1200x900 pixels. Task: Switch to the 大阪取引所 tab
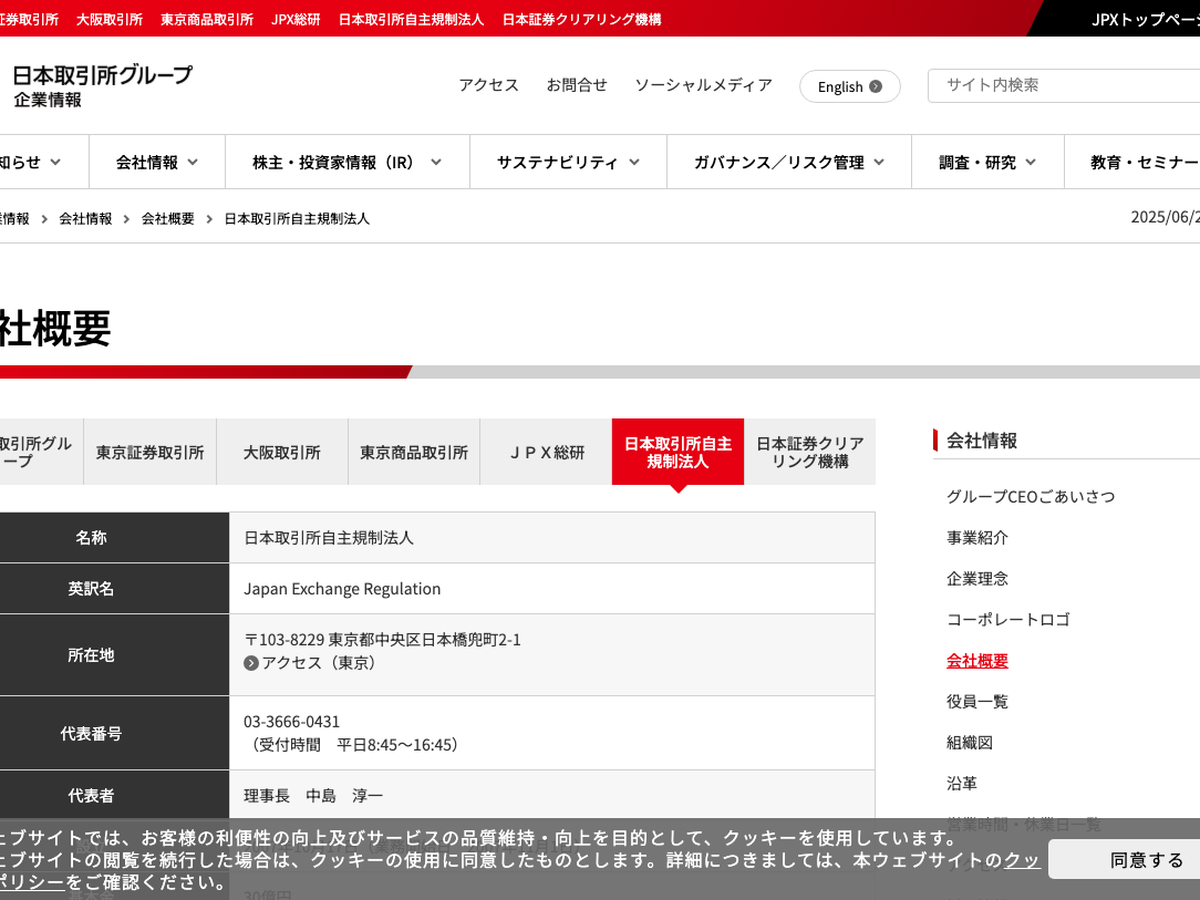click(282, 452)
